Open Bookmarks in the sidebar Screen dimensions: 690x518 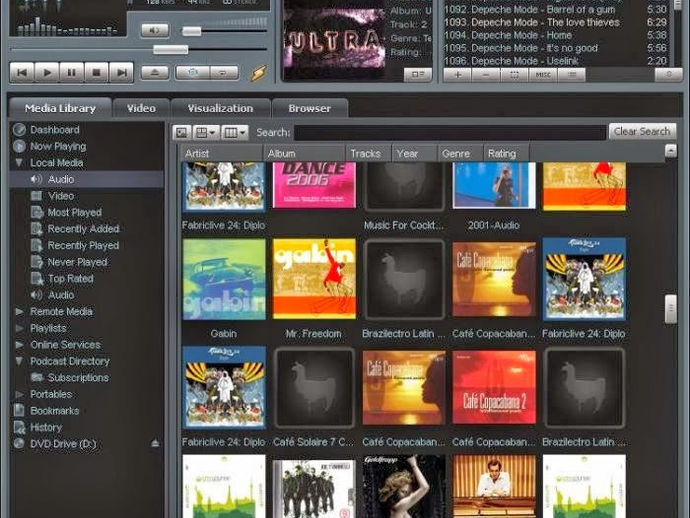click(x=55, y=411)
